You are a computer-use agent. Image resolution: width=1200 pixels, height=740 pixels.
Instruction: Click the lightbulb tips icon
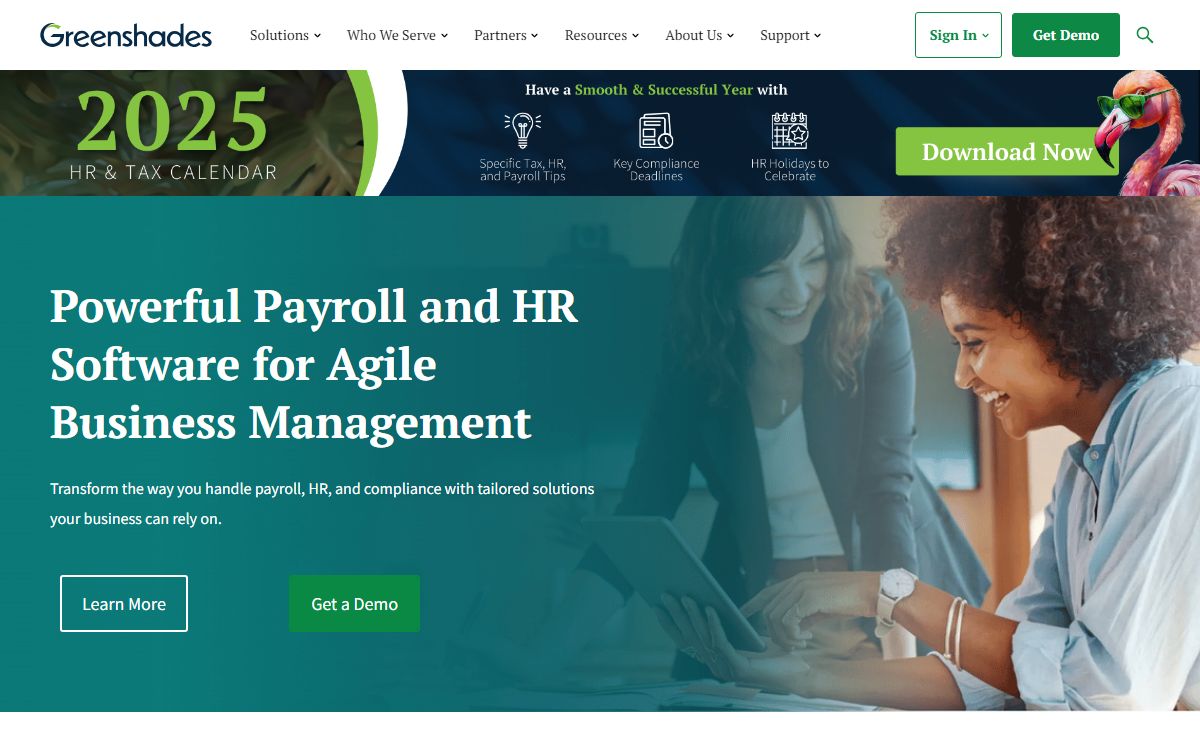tap(522, 131)
